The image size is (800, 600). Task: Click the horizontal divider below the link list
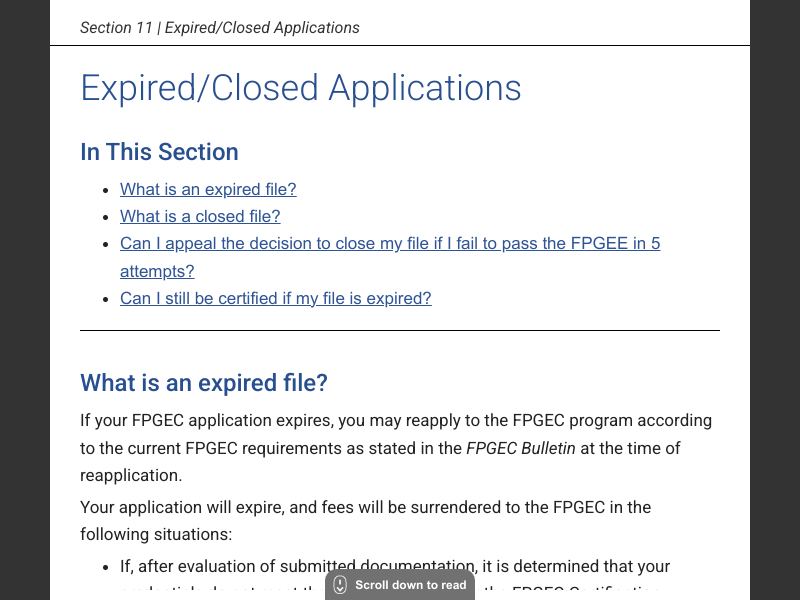400,330
